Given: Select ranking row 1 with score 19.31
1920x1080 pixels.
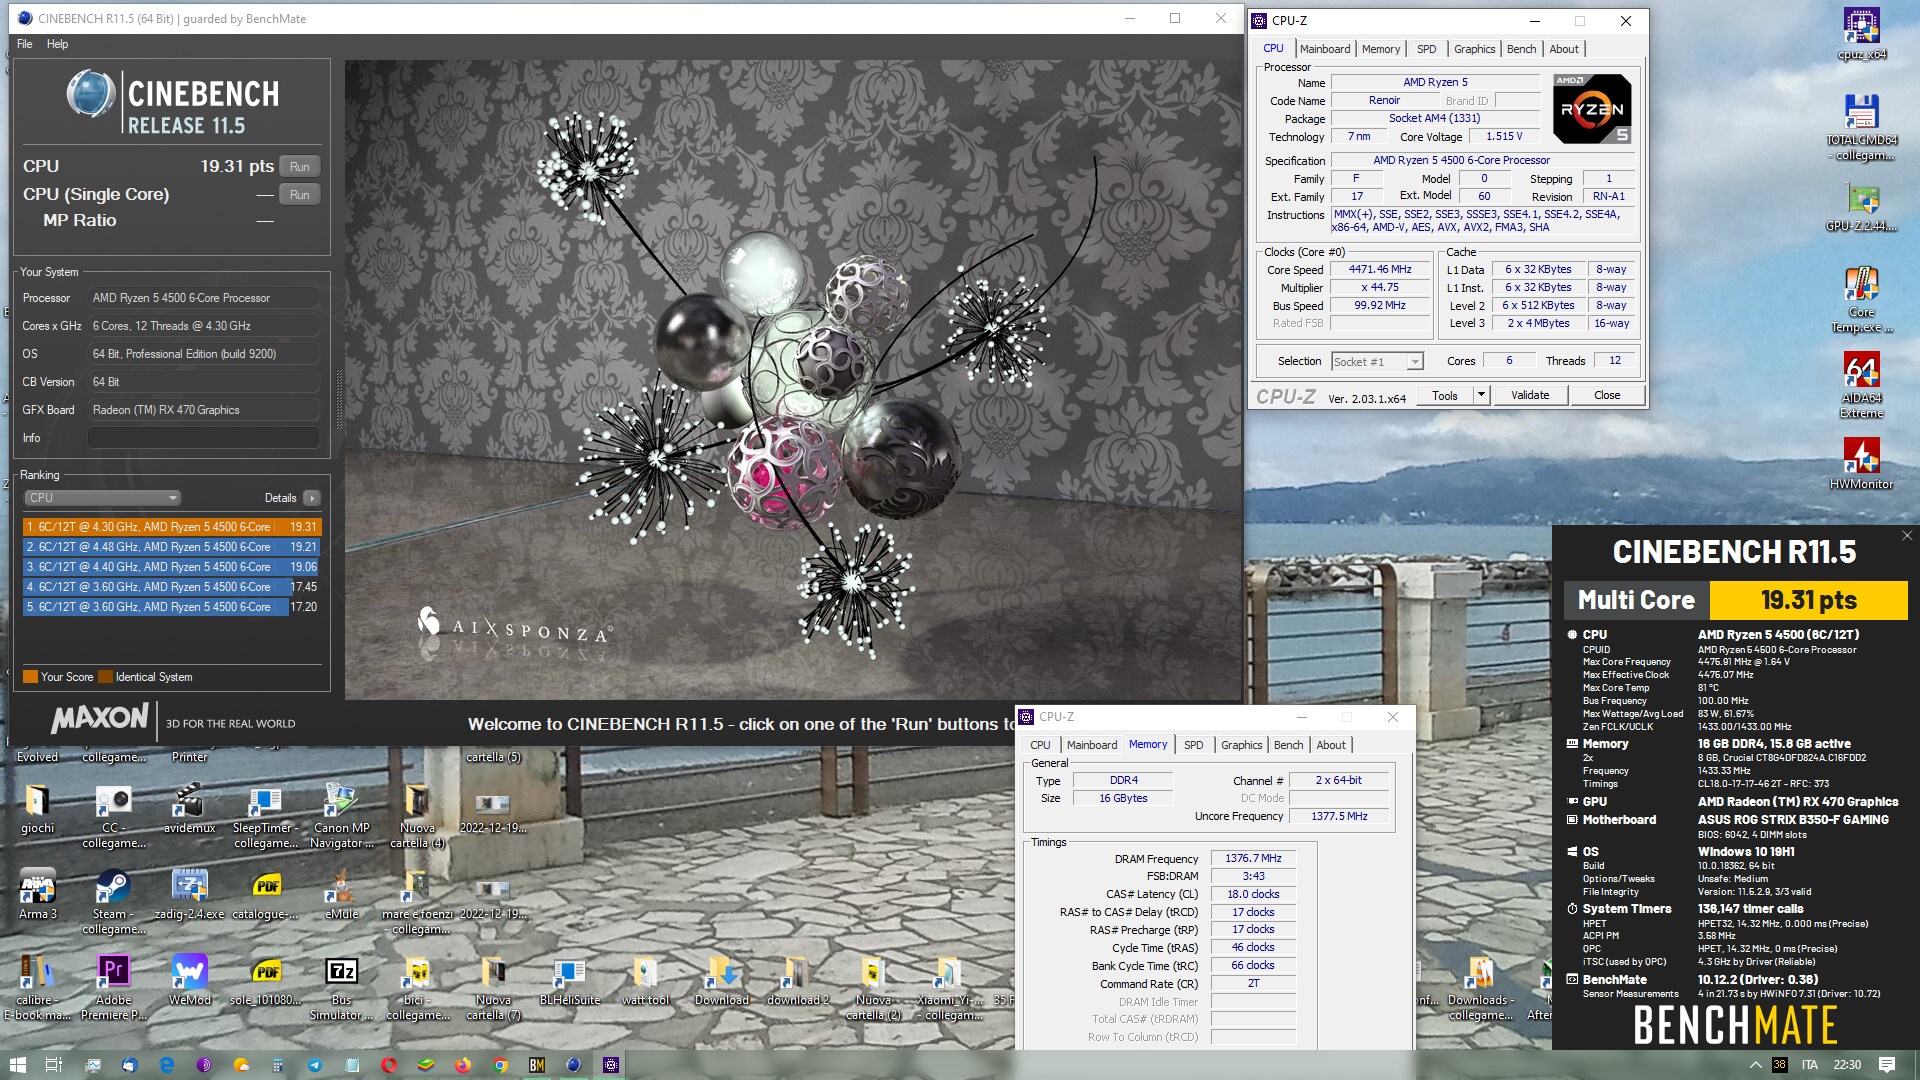Looking at the screenshot, I should 171,527.
